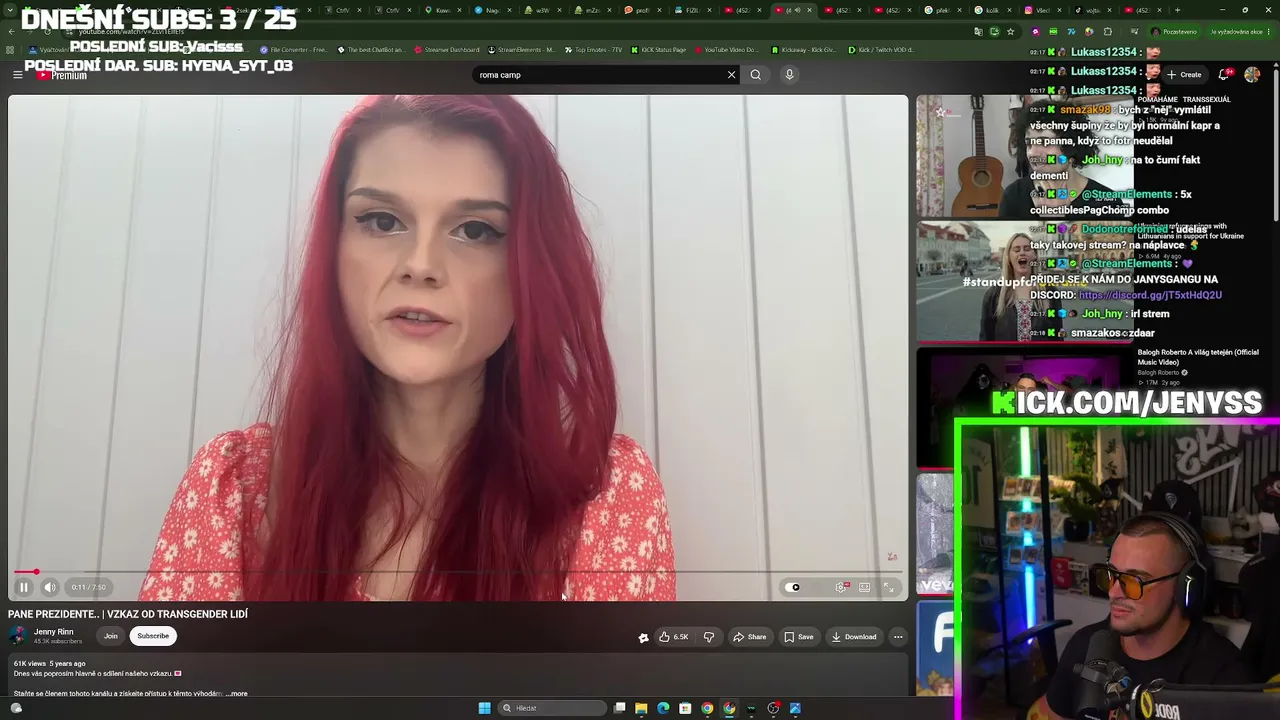Switch to the Instagram browser tab
Image resolution: width=1280 pixels, height=720 pixels.
point(1040,10)
